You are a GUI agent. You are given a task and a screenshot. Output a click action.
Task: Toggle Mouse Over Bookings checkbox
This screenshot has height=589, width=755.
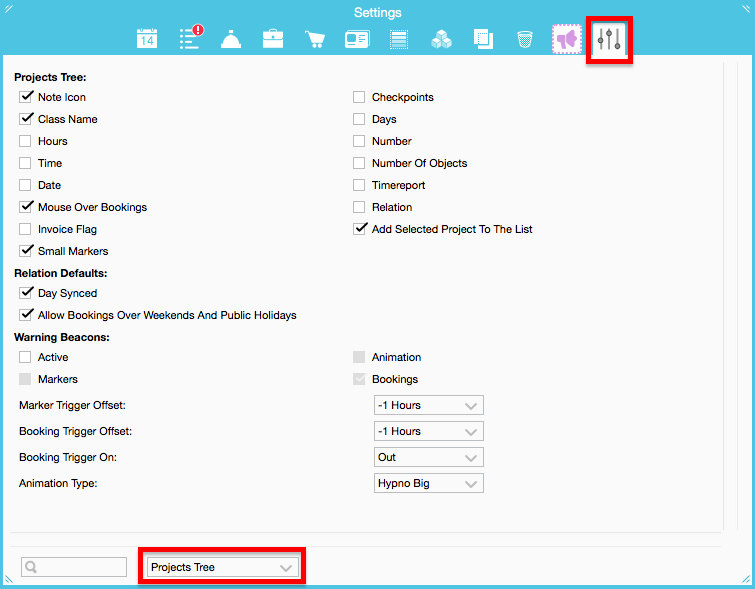pos(26,207)
